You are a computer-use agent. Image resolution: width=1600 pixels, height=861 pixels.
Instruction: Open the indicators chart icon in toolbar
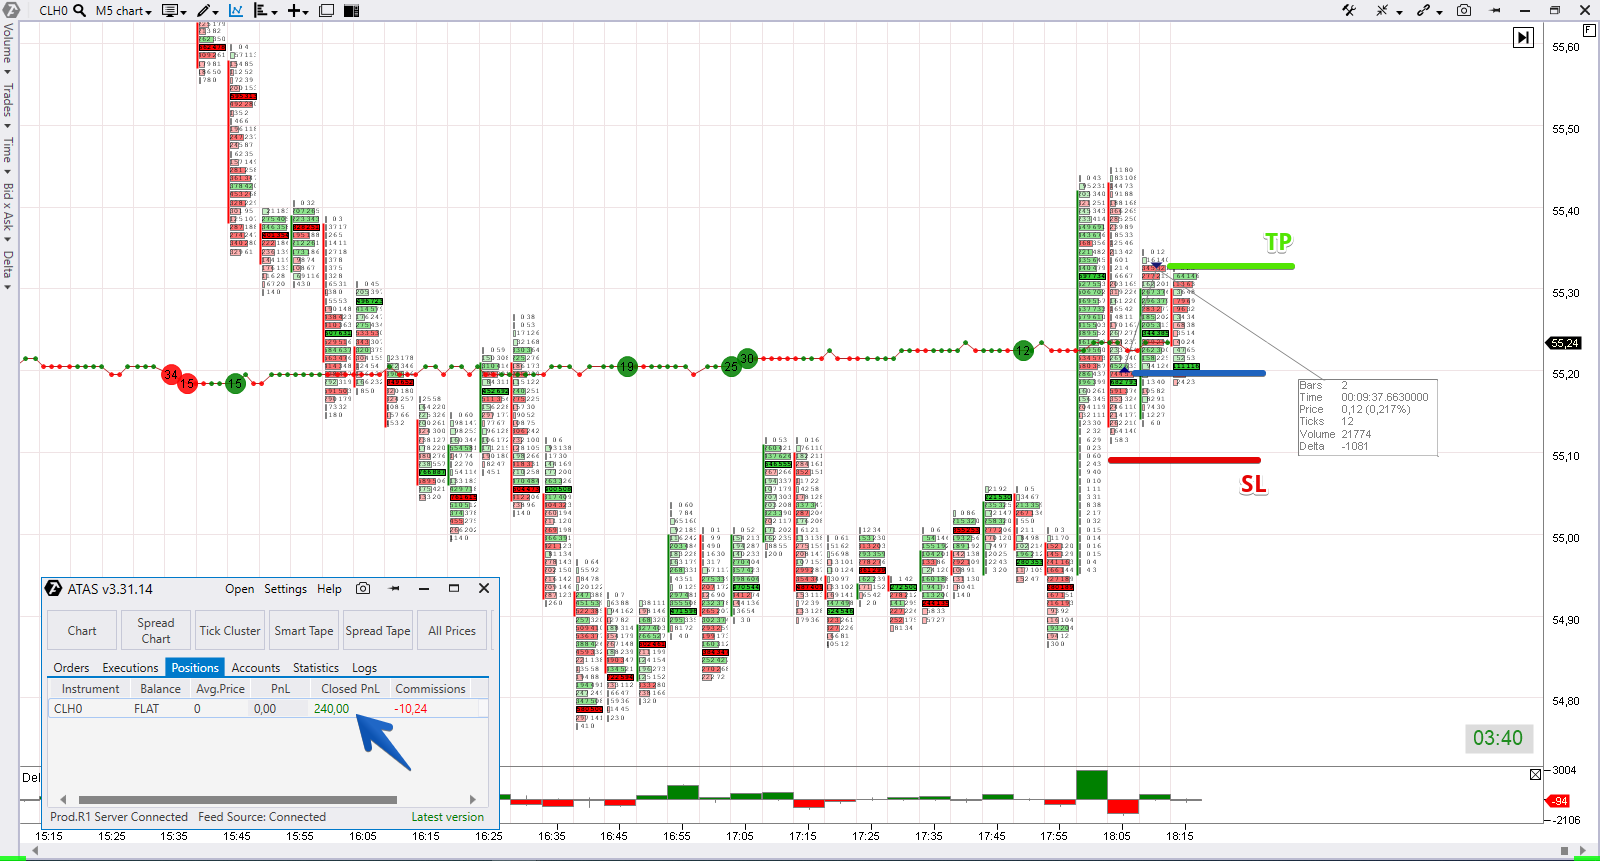point(236,11)
